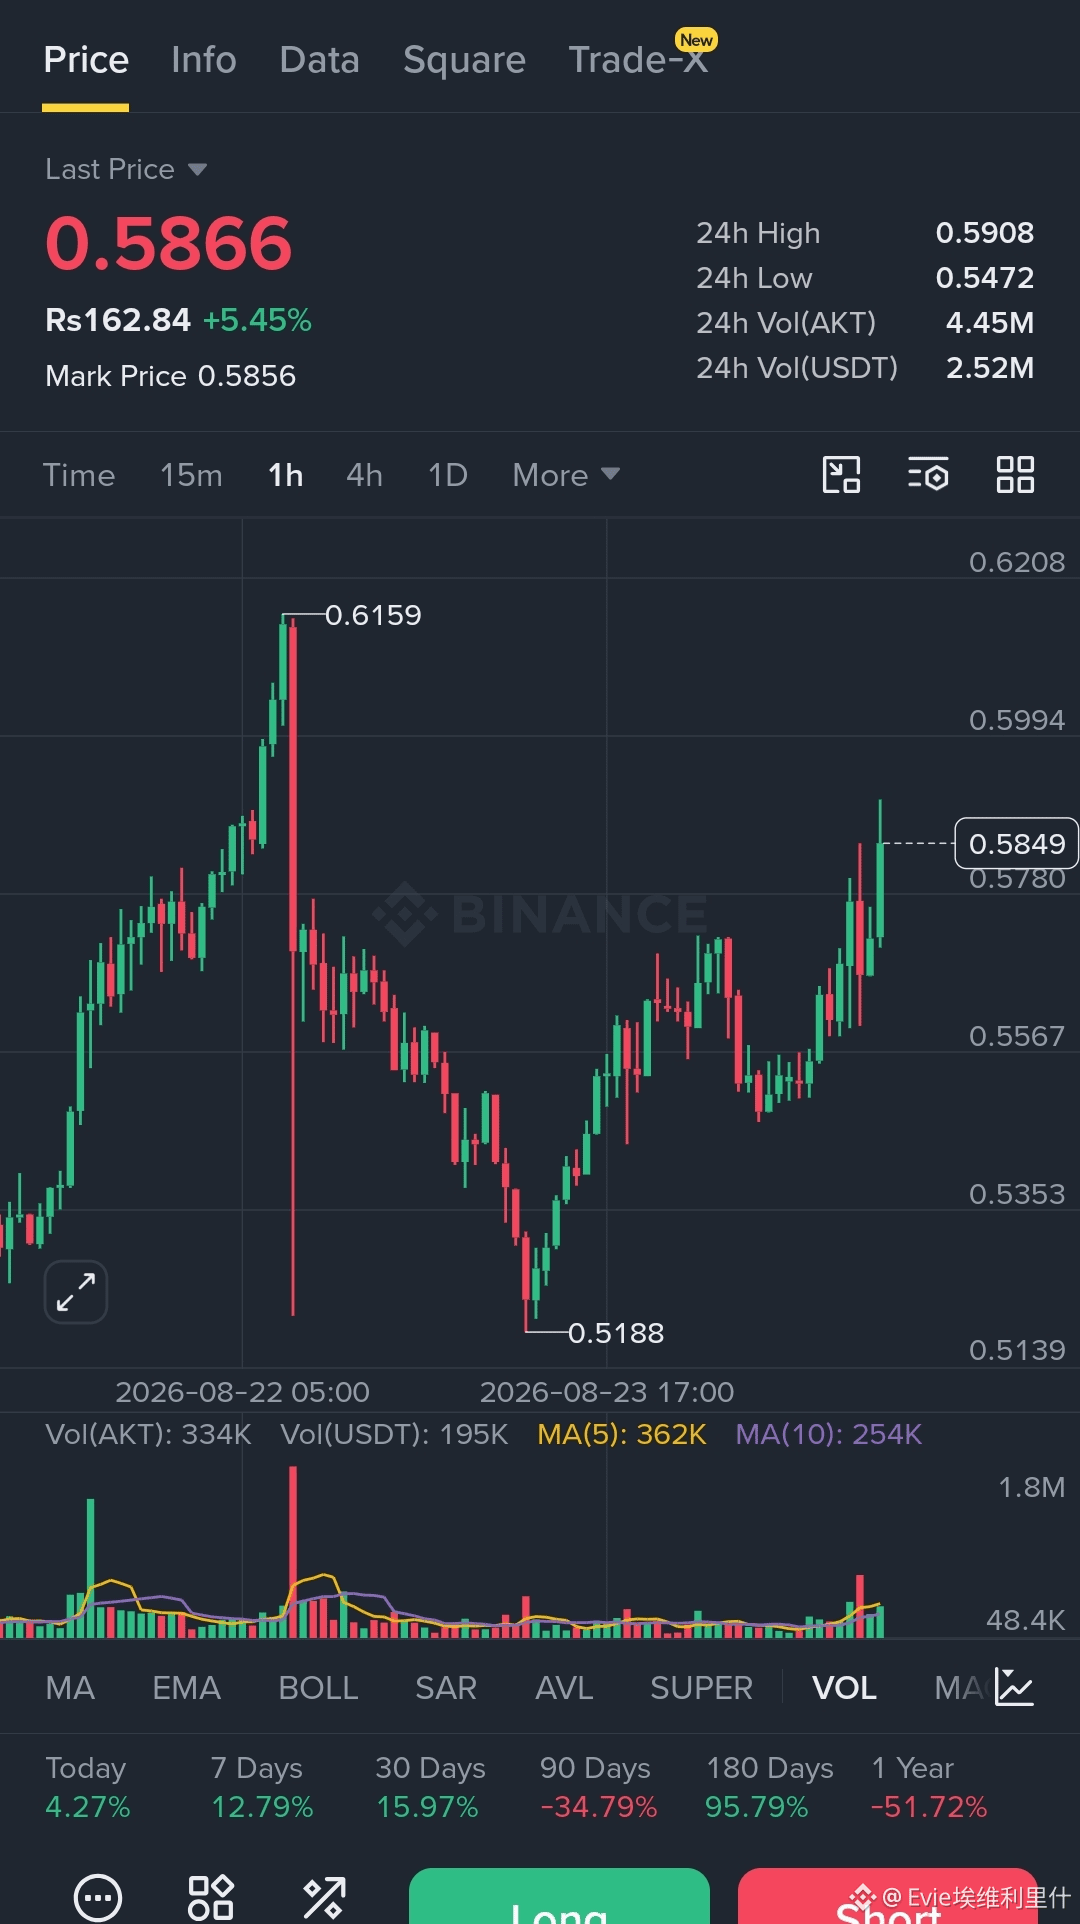Select the 1h interval
1080x1924 pixels.
coord(285,475)
